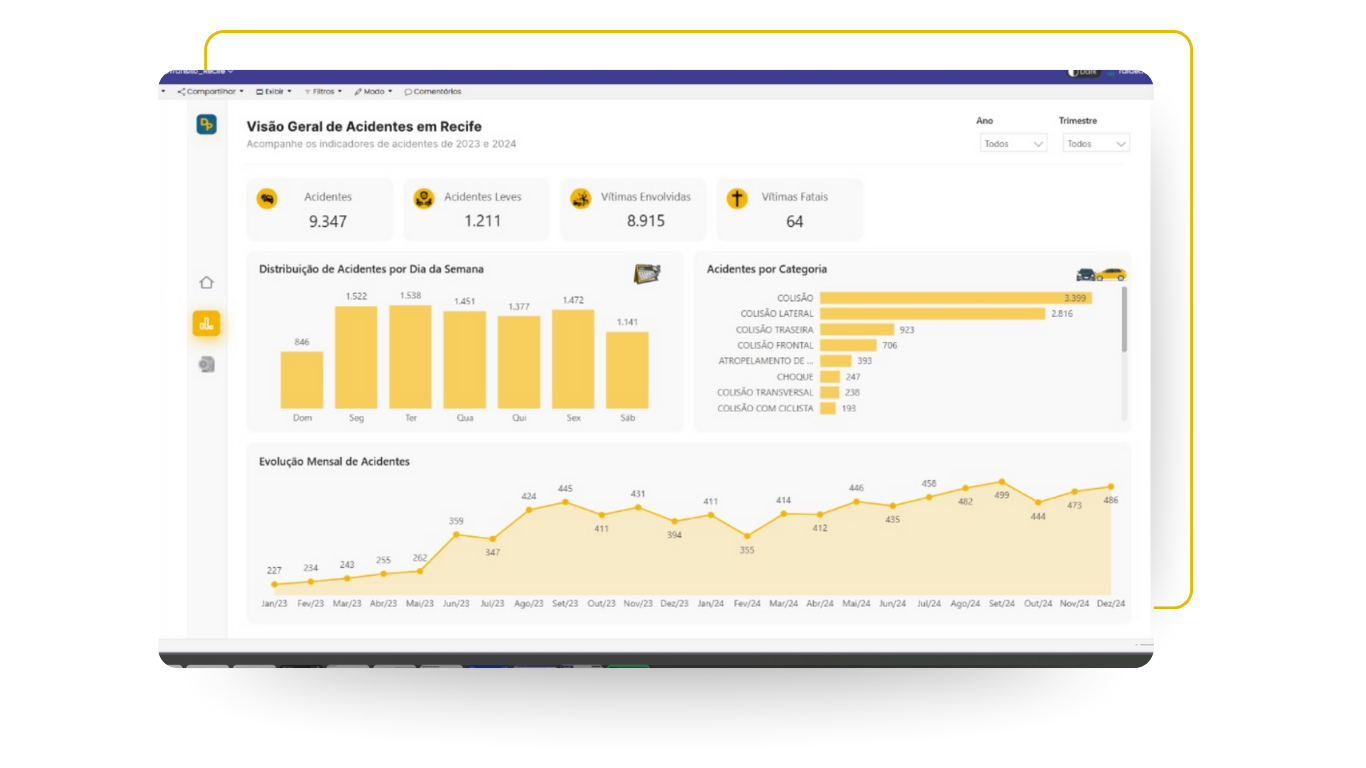Click the Set/24 data point labeled 499

(x=1001, y=482)
